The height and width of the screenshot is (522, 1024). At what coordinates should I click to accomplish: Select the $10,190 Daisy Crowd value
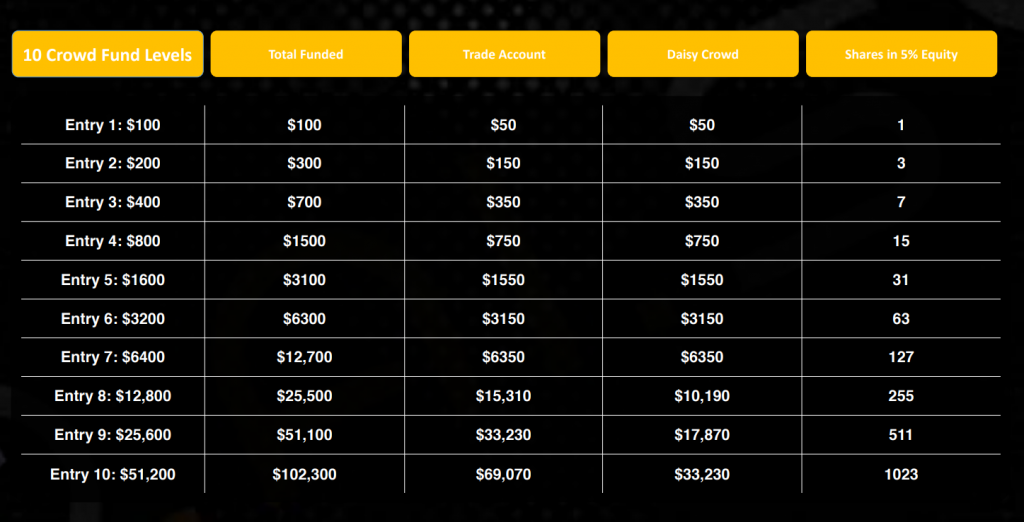[702, 396]
